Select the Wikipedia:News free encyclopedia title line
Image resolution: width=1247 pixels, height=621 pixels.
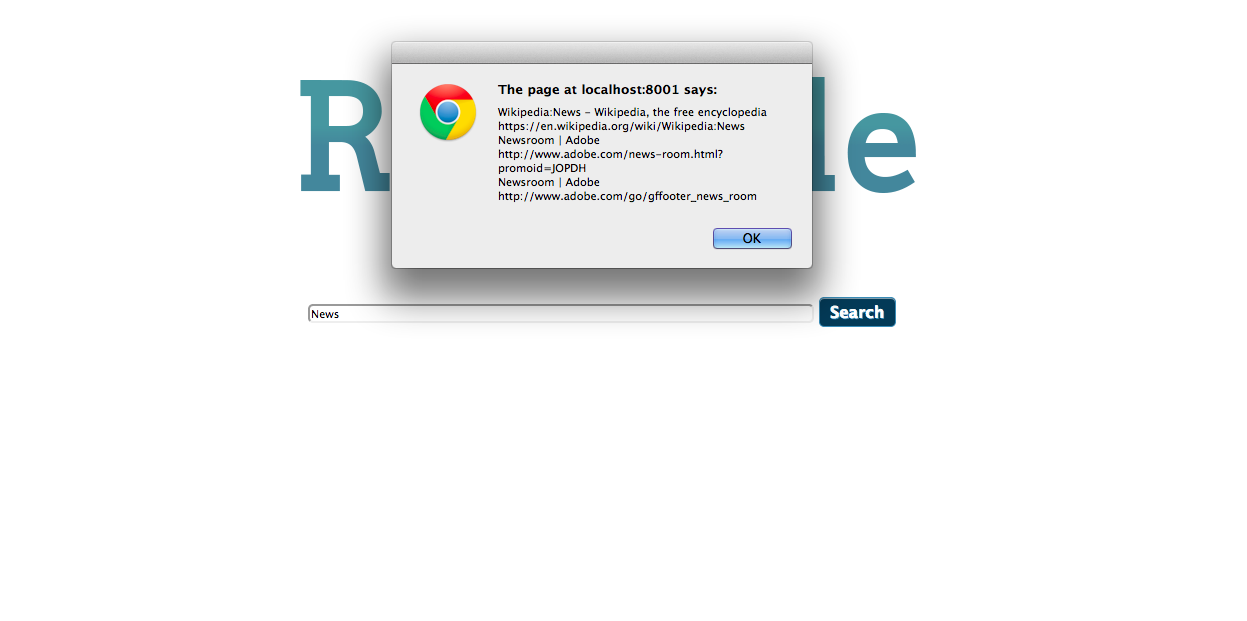(632, 112)
